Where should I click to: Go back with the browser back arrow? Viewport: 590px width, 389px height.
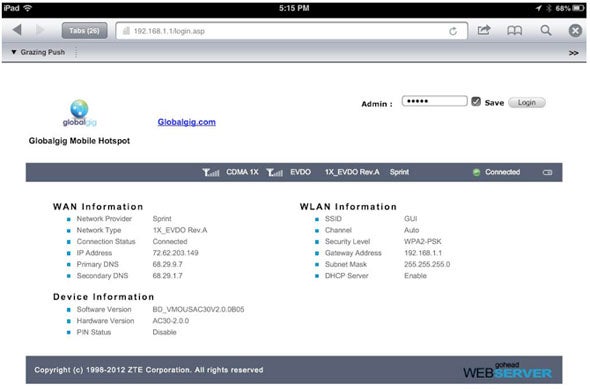pos(17,30)
